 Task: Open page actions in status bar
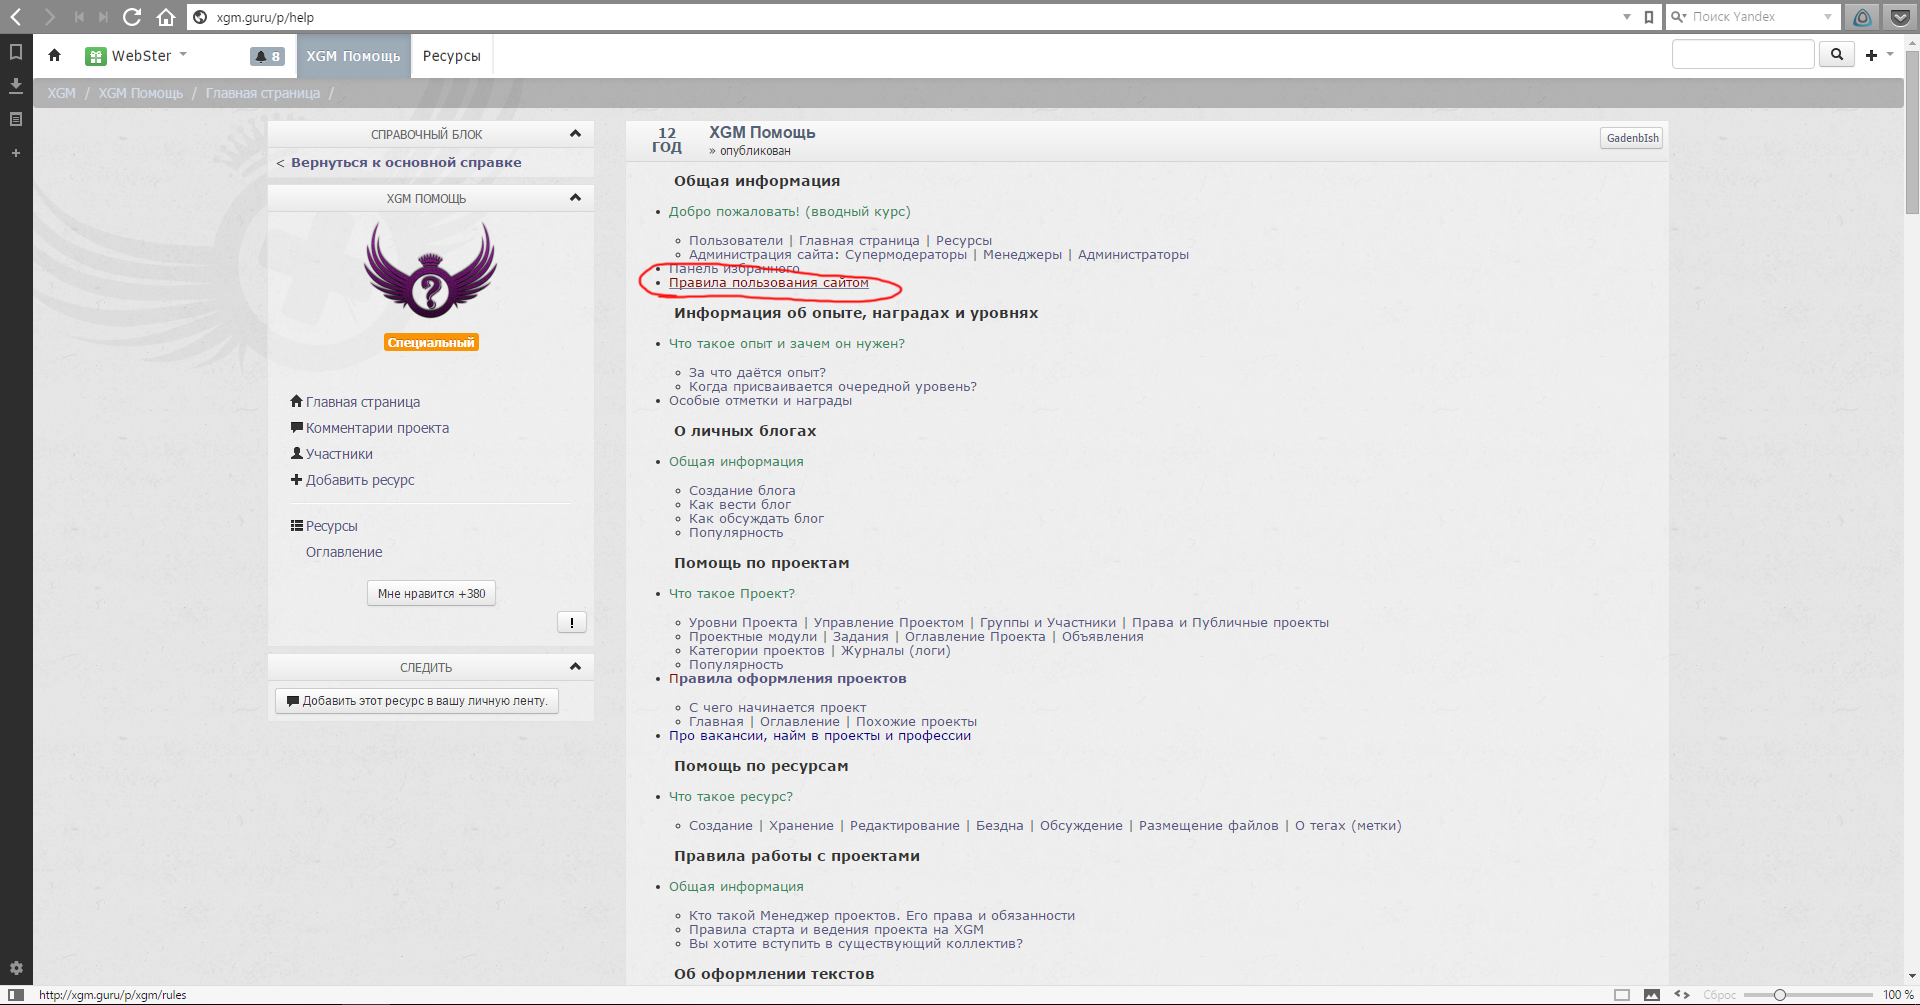coord(1682,995)
